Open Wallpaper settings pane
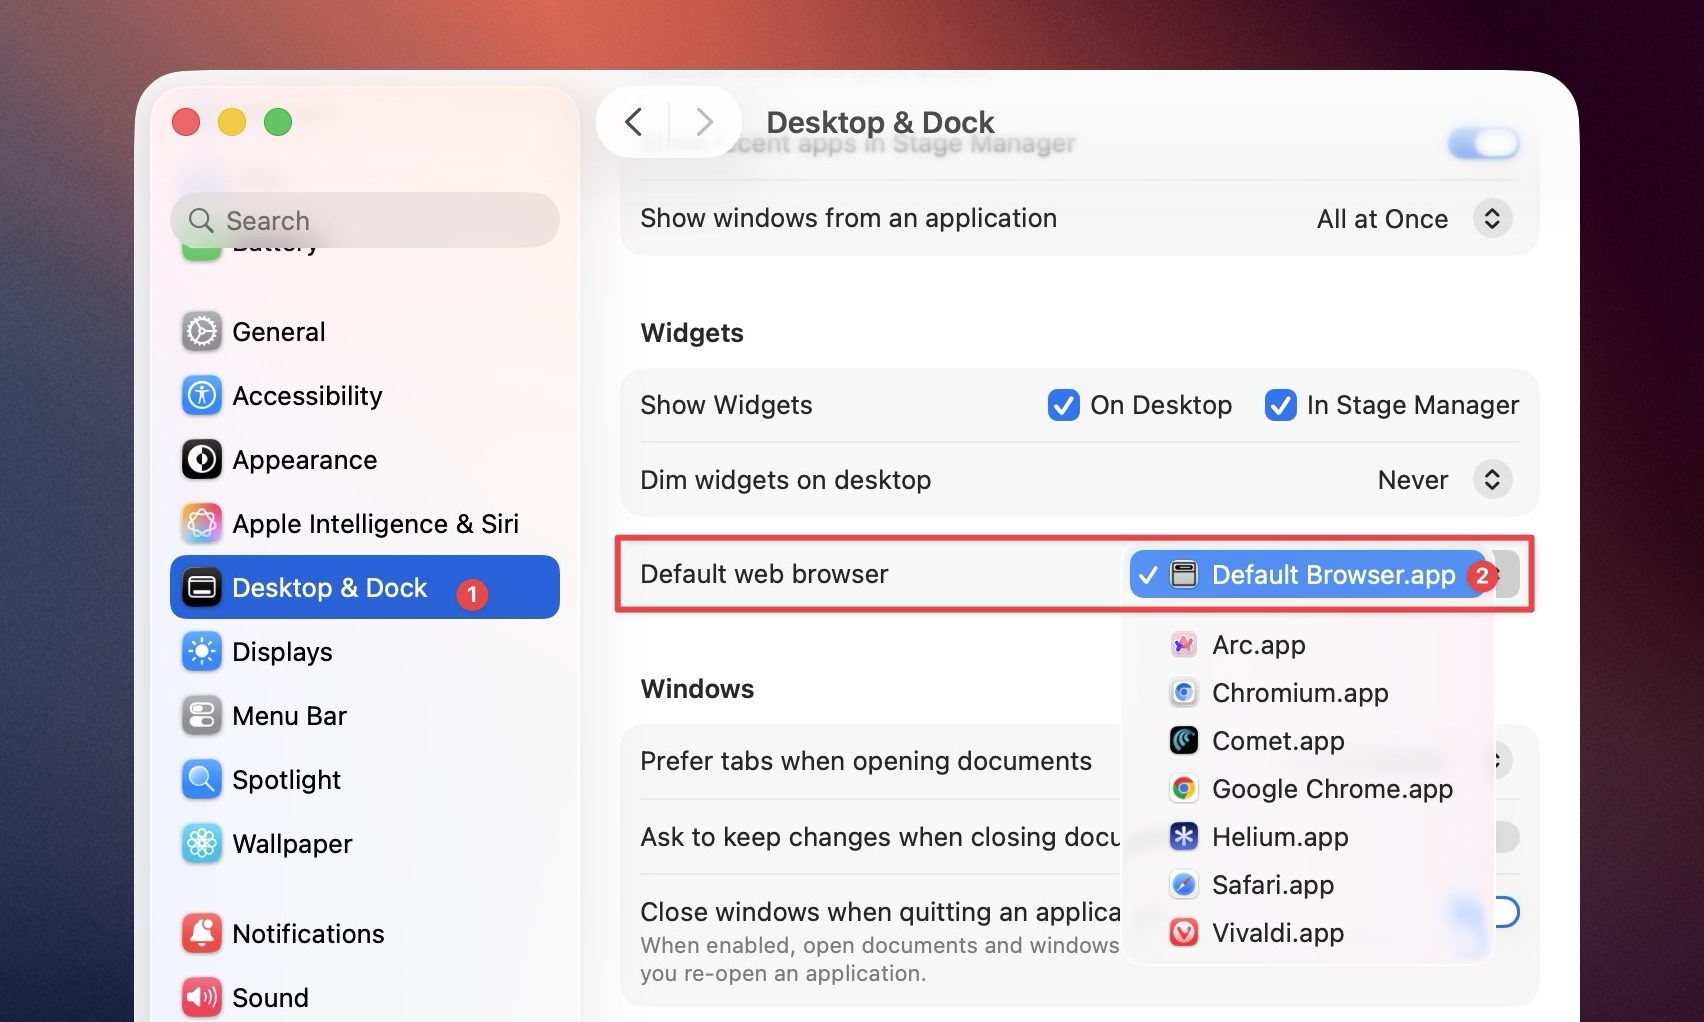This screenshot has width=1704, height=1022. (x=365, y=844)
